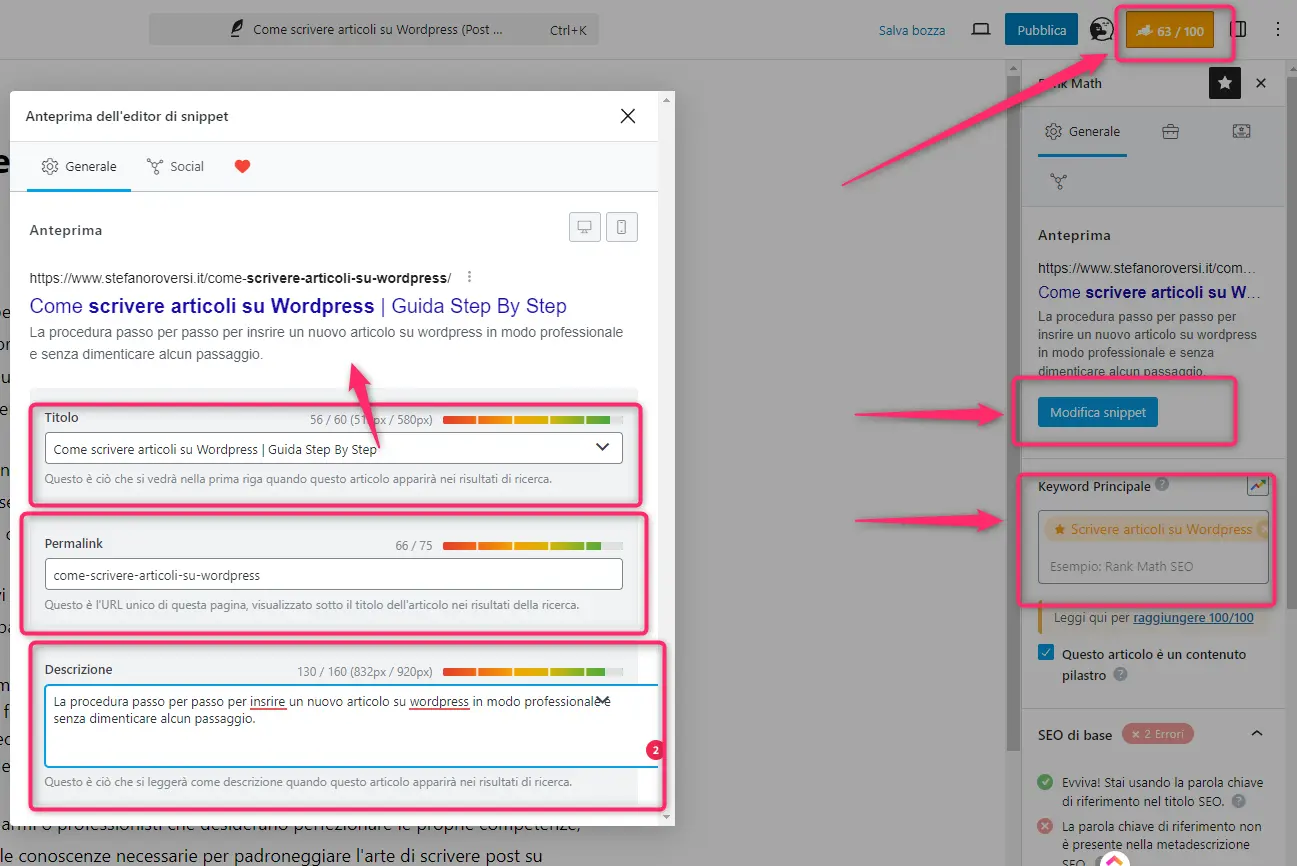
Task: Click the Descrizione length progress bar
Action: (533, 672)
